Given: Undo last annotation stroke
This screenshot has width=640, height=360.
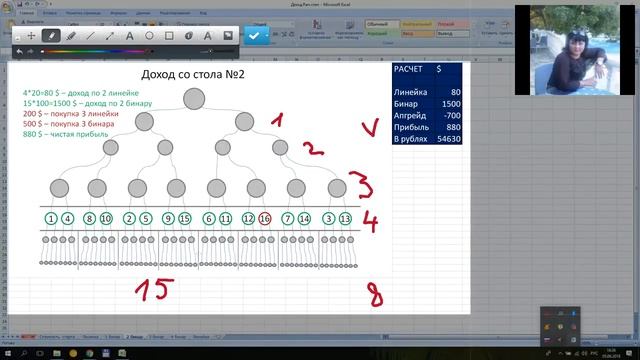Looking at the screenshot, I should pyautogui.click(x=20, y=52).
